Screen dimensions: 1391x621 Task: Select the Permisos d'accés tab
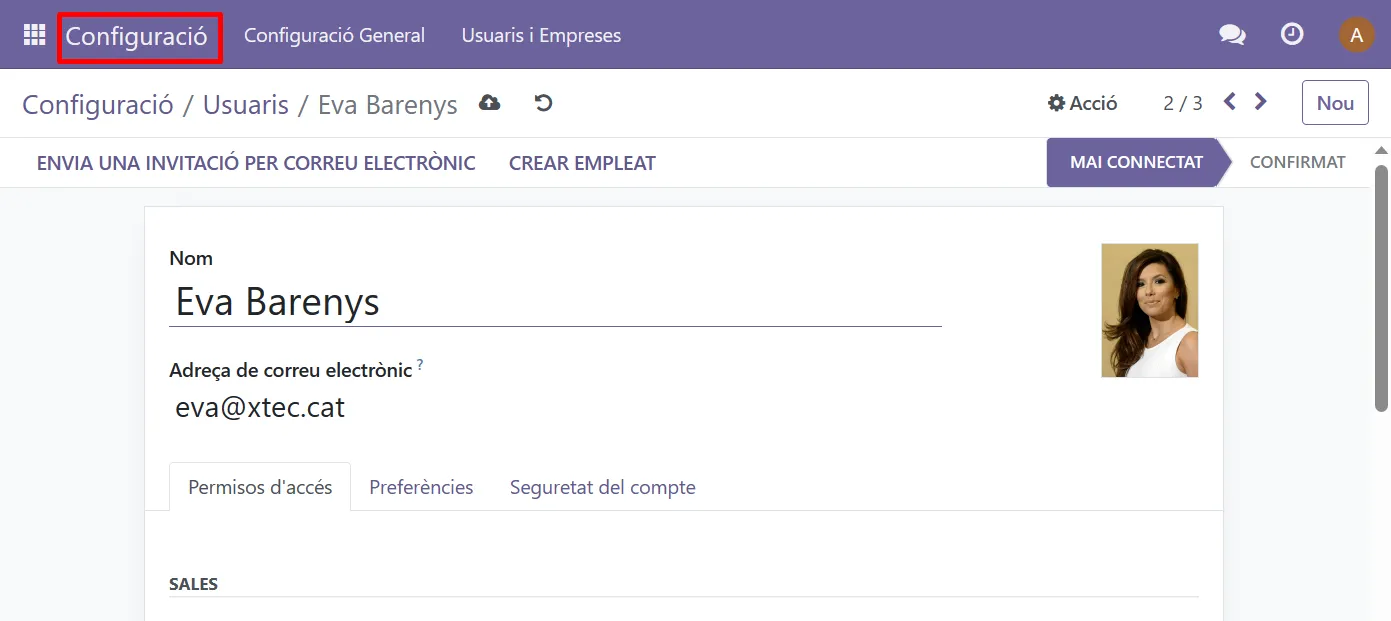[260, 487]
